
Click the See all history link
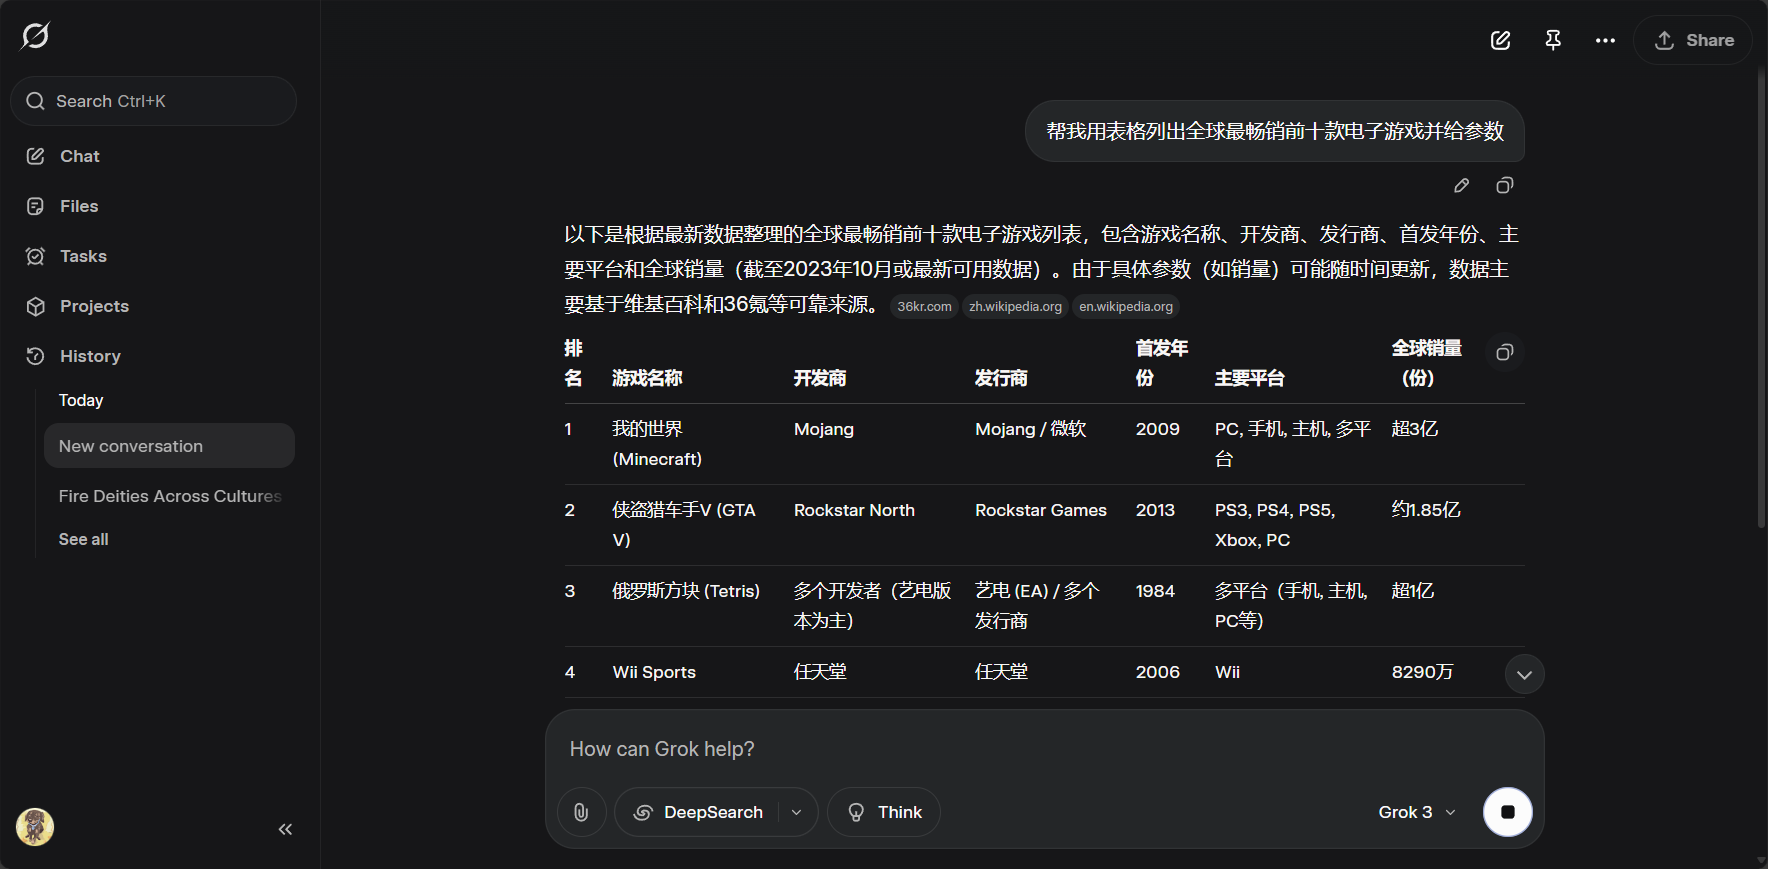click(x=83, y=539)
